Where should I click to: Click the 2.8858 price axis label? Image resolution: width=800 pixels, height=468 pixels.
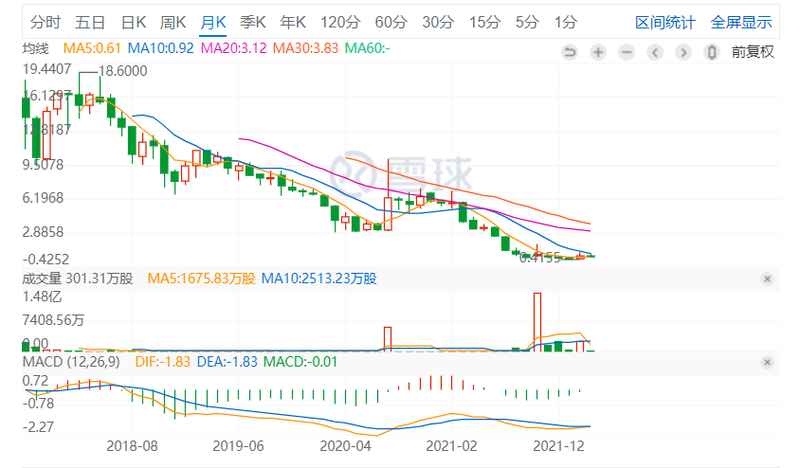tap(43, 232)
